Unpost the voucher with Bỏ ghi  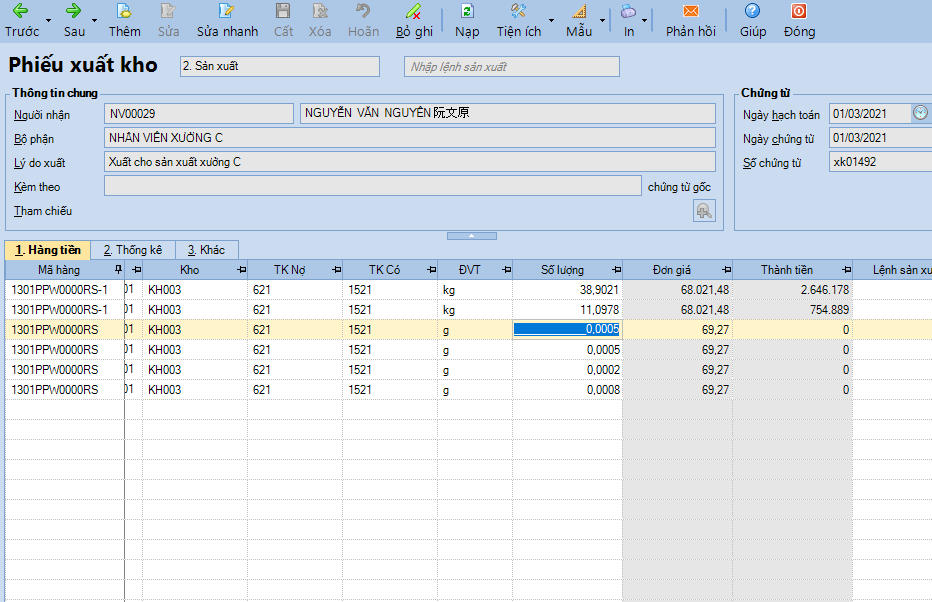tap(414, 20)
